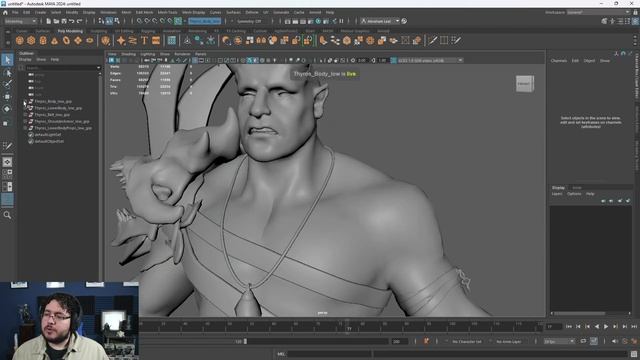Switch Layer Editor to Anim tab

point(577,188)
